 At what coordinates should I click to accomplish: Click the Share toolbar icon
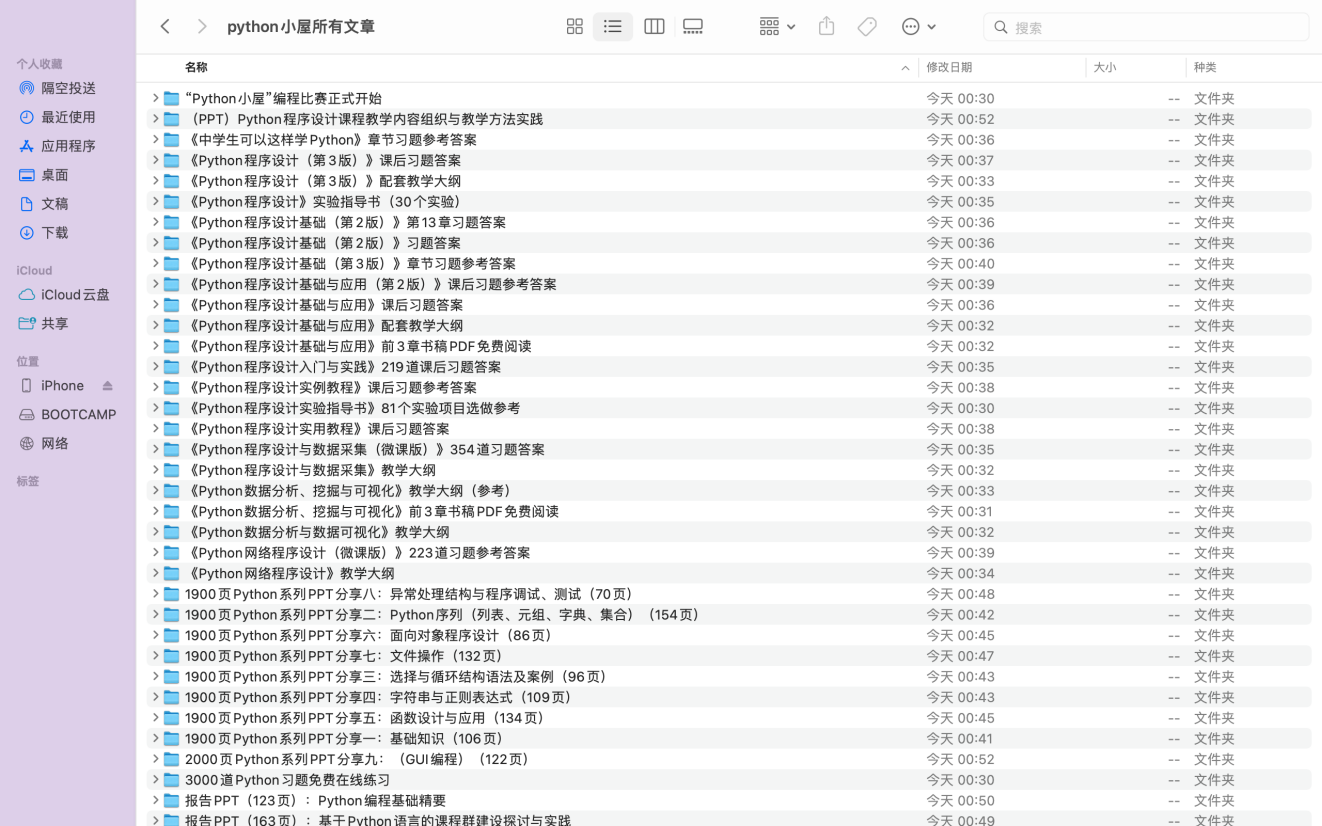tap(826, 27)
